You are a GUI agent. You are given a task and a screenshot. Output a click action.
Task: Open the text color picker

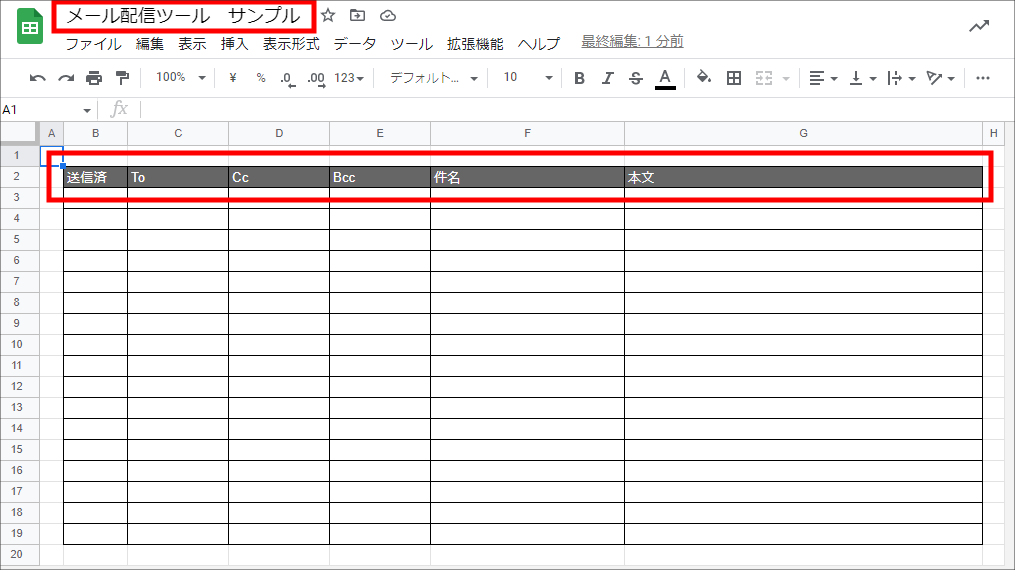pyautogui.click(x=665, y=79)
